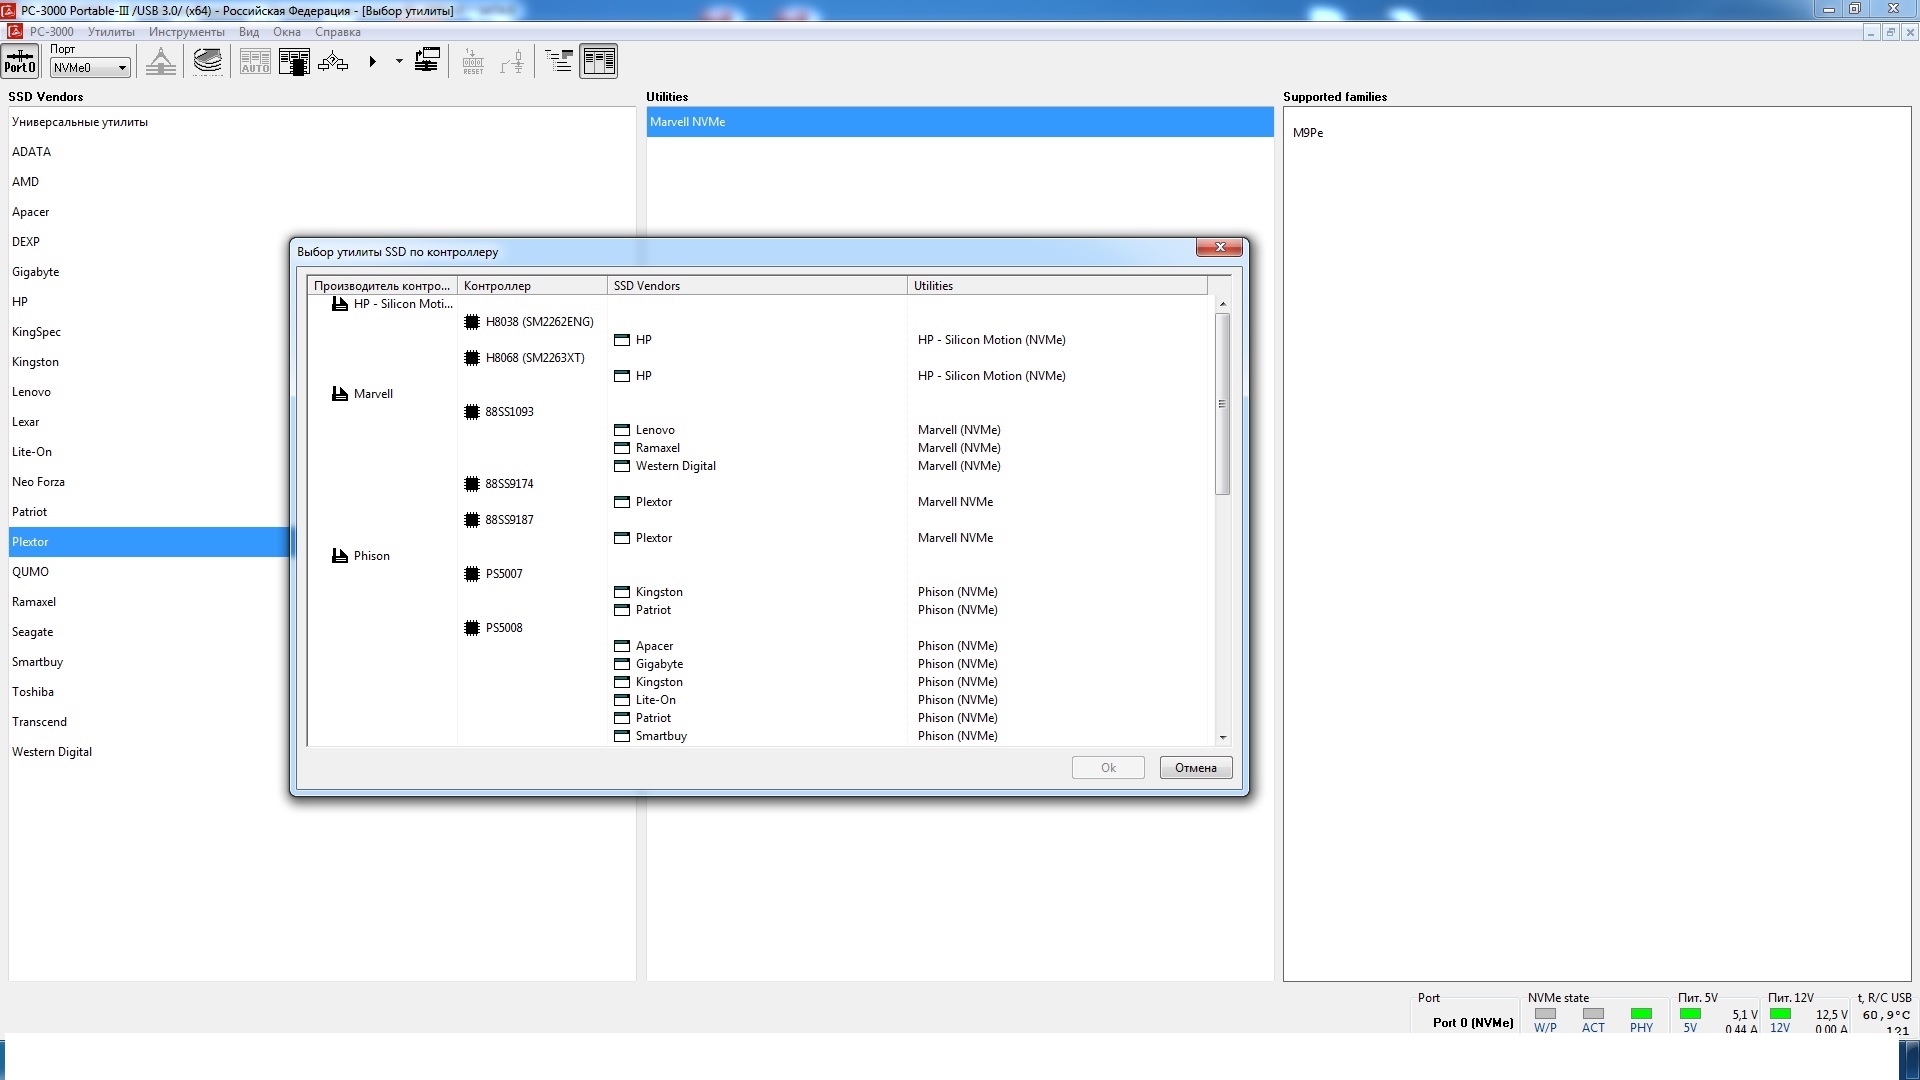Screen dimensions: 1920x1080
Task: Click the RESET counter toolbar icon
Action: point(473,61)
